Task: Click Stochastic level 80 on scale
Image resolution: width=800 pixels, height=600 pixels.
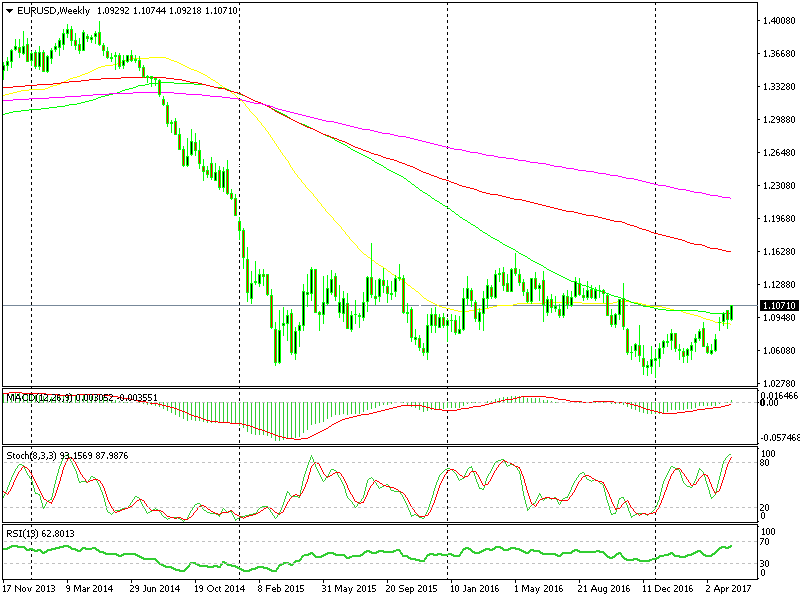Action: pos(764,463)
